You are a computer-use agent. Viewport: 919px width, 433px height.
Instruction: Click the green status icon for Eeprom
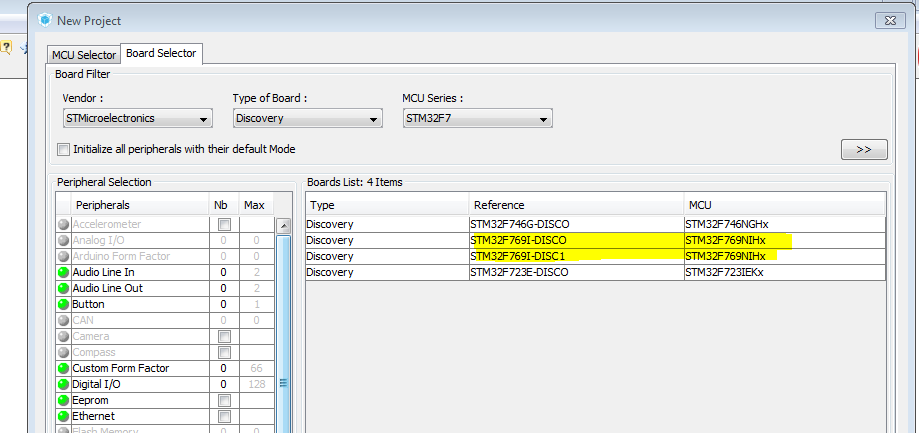point(63,400)
